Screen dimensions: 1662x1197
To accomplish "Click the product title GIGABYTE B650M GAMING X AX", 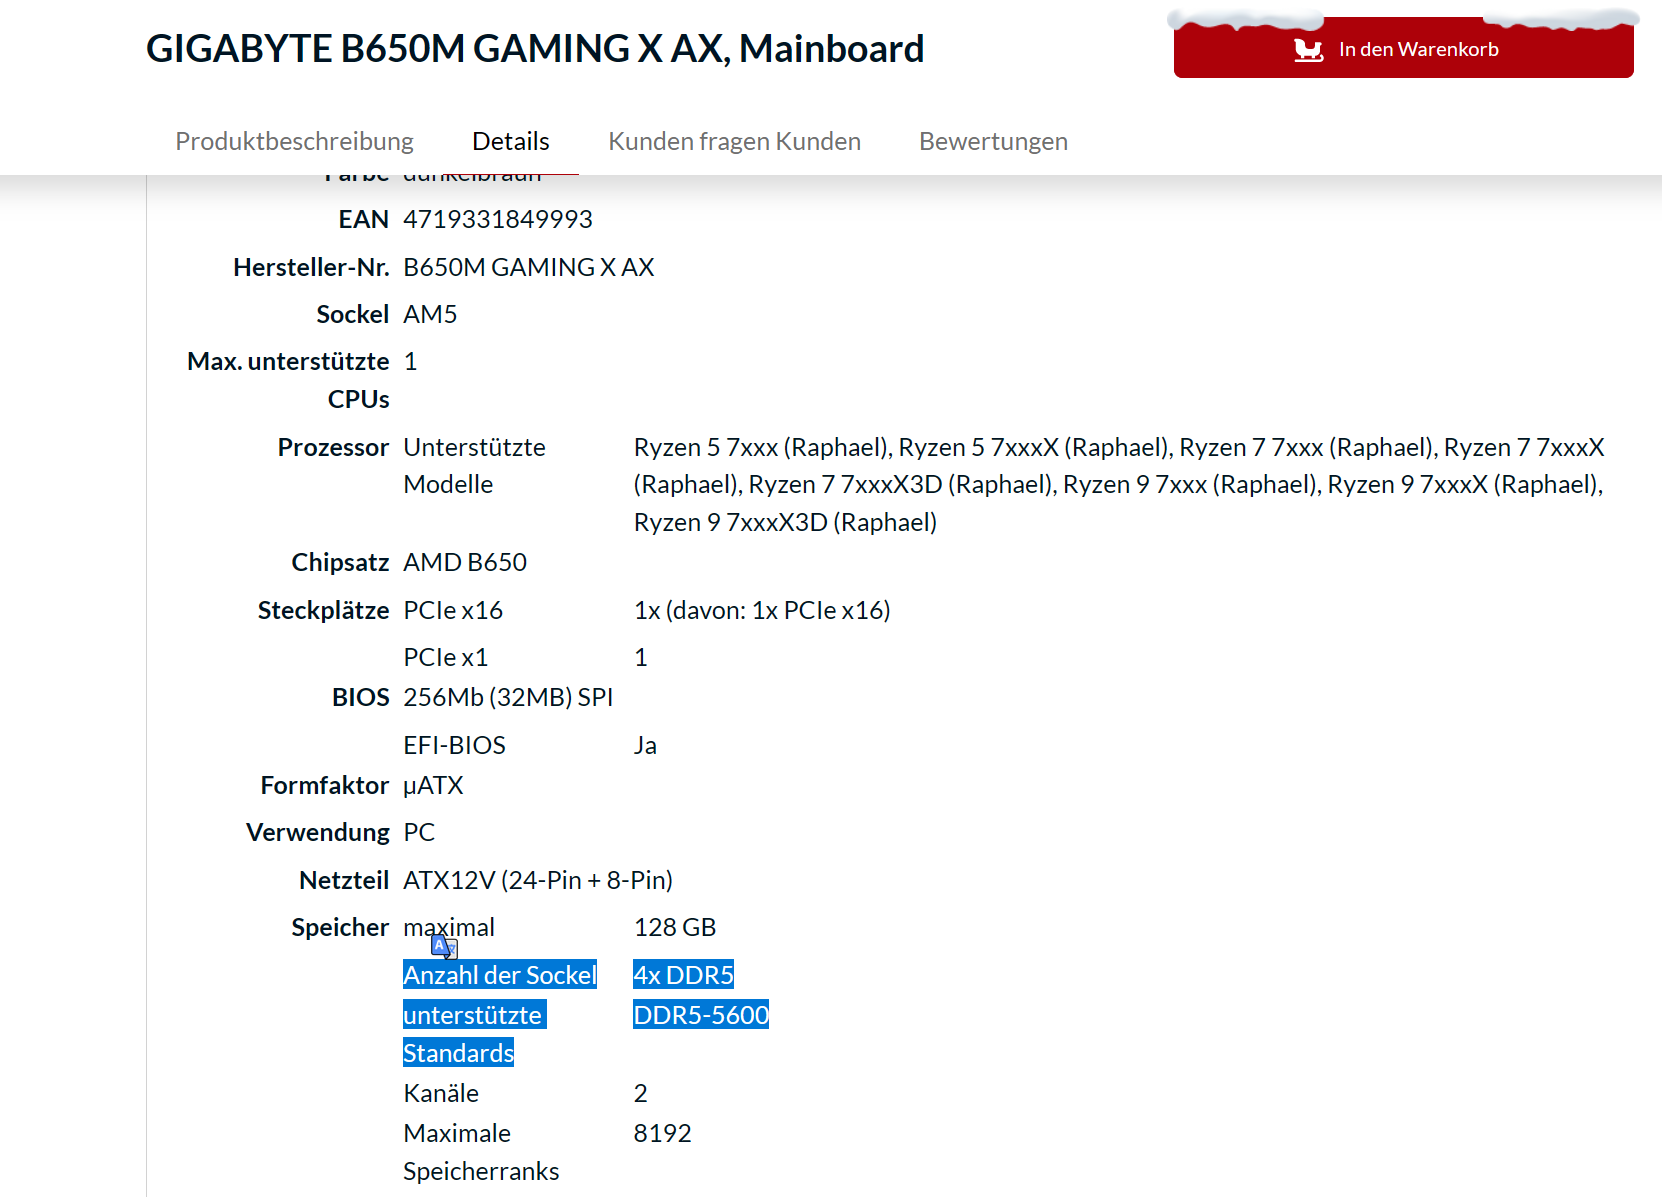I will pos(535,48).
